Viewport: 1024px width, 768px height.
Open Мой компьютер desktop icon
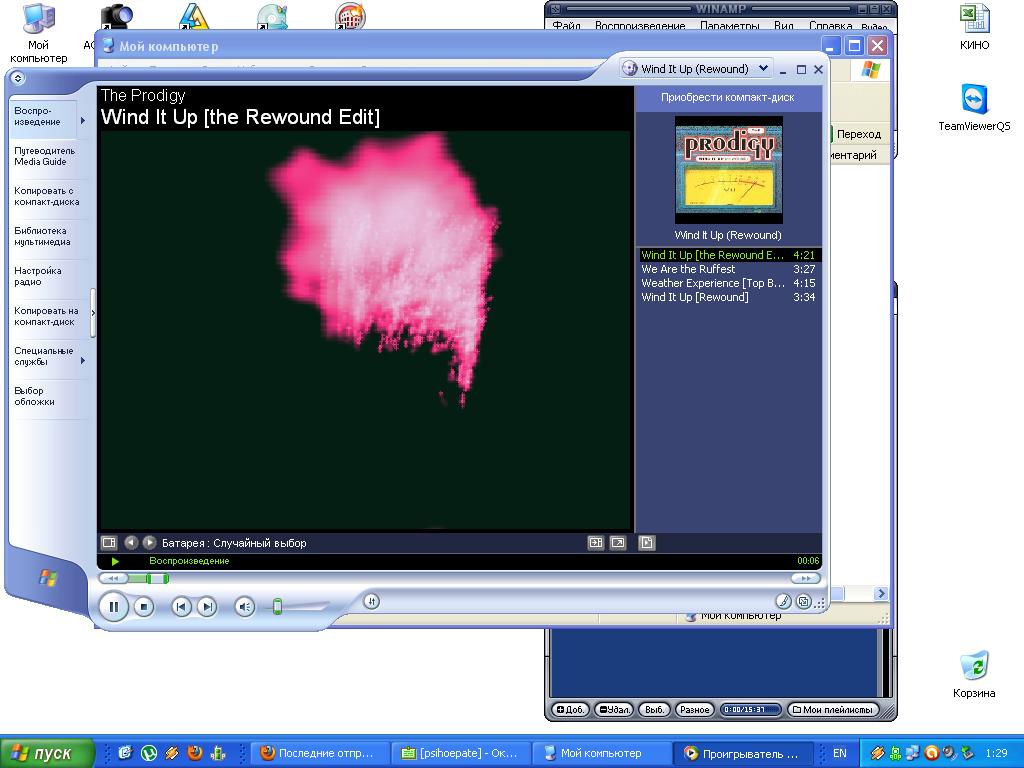[x=39, y=33]
